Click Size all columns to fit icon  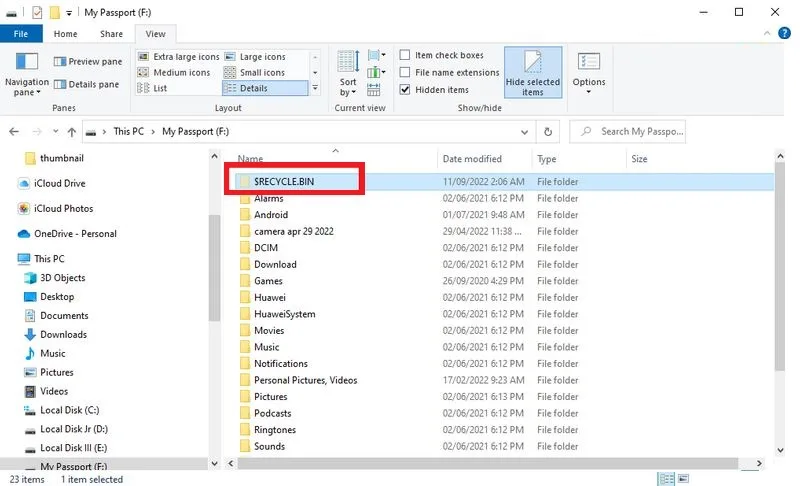(x=373, y=90)
